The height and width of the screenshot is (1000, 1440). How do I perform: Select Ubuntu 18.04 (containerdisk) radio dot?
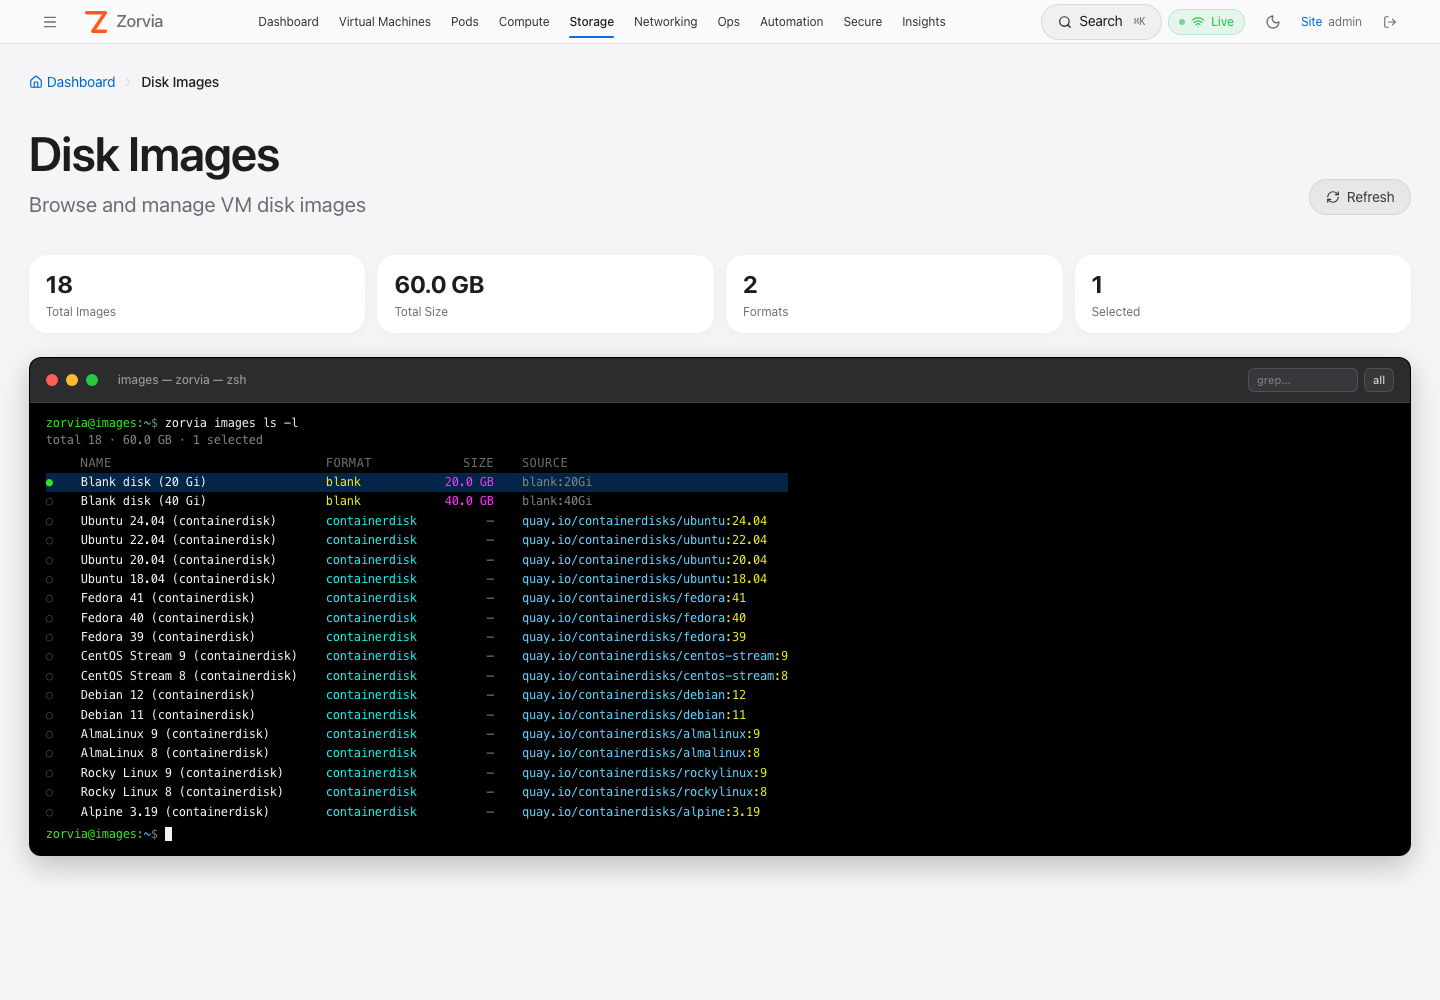[x=50, y=580]
